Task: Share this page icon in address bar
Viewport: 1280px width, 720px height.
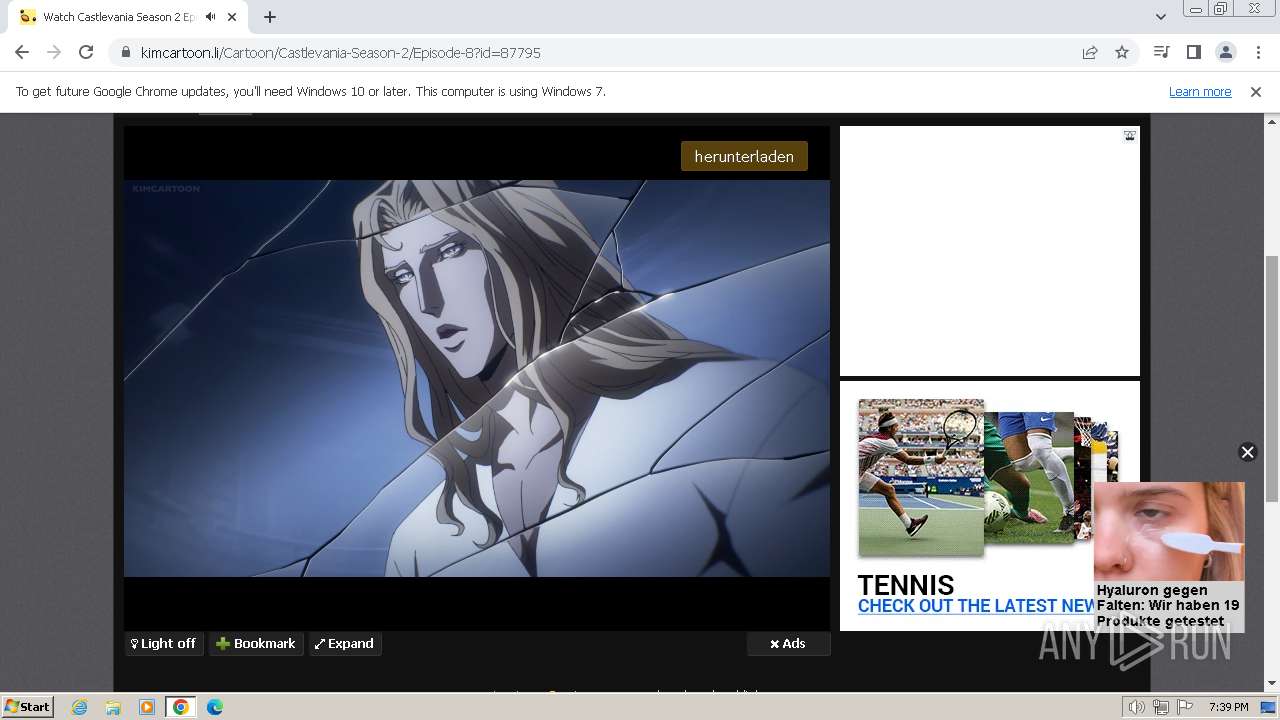Action: 1090,53
